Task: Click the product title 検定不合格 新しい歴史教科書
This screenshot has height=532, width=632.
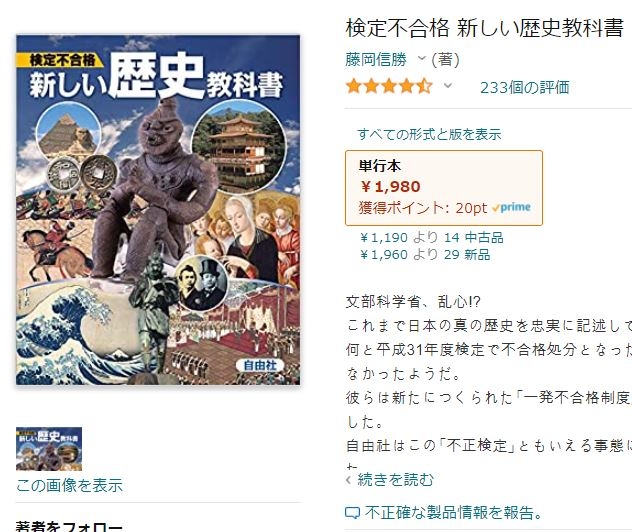Action: point(485,28)
